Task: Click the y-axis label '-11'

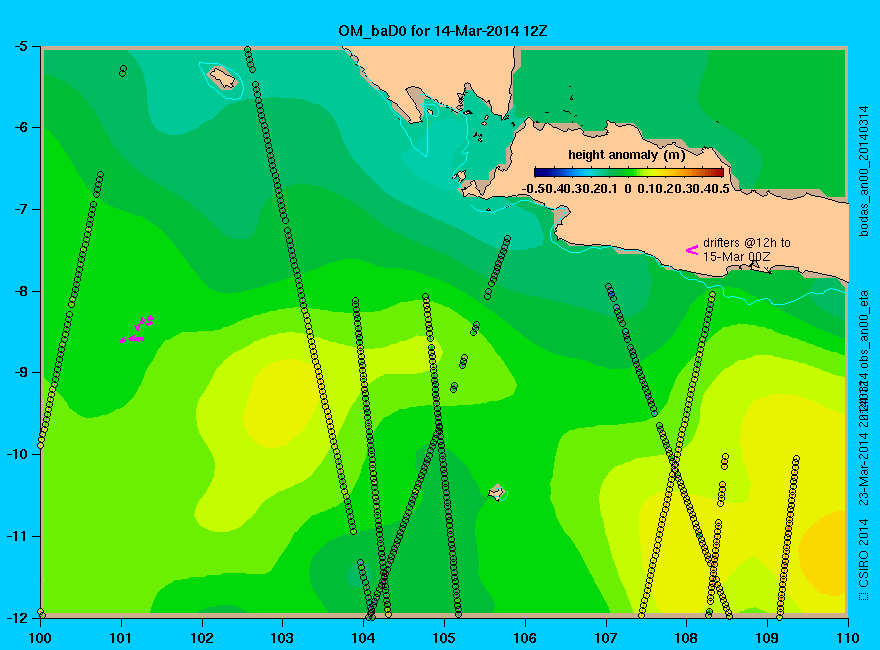Action: tap(16, 536)
